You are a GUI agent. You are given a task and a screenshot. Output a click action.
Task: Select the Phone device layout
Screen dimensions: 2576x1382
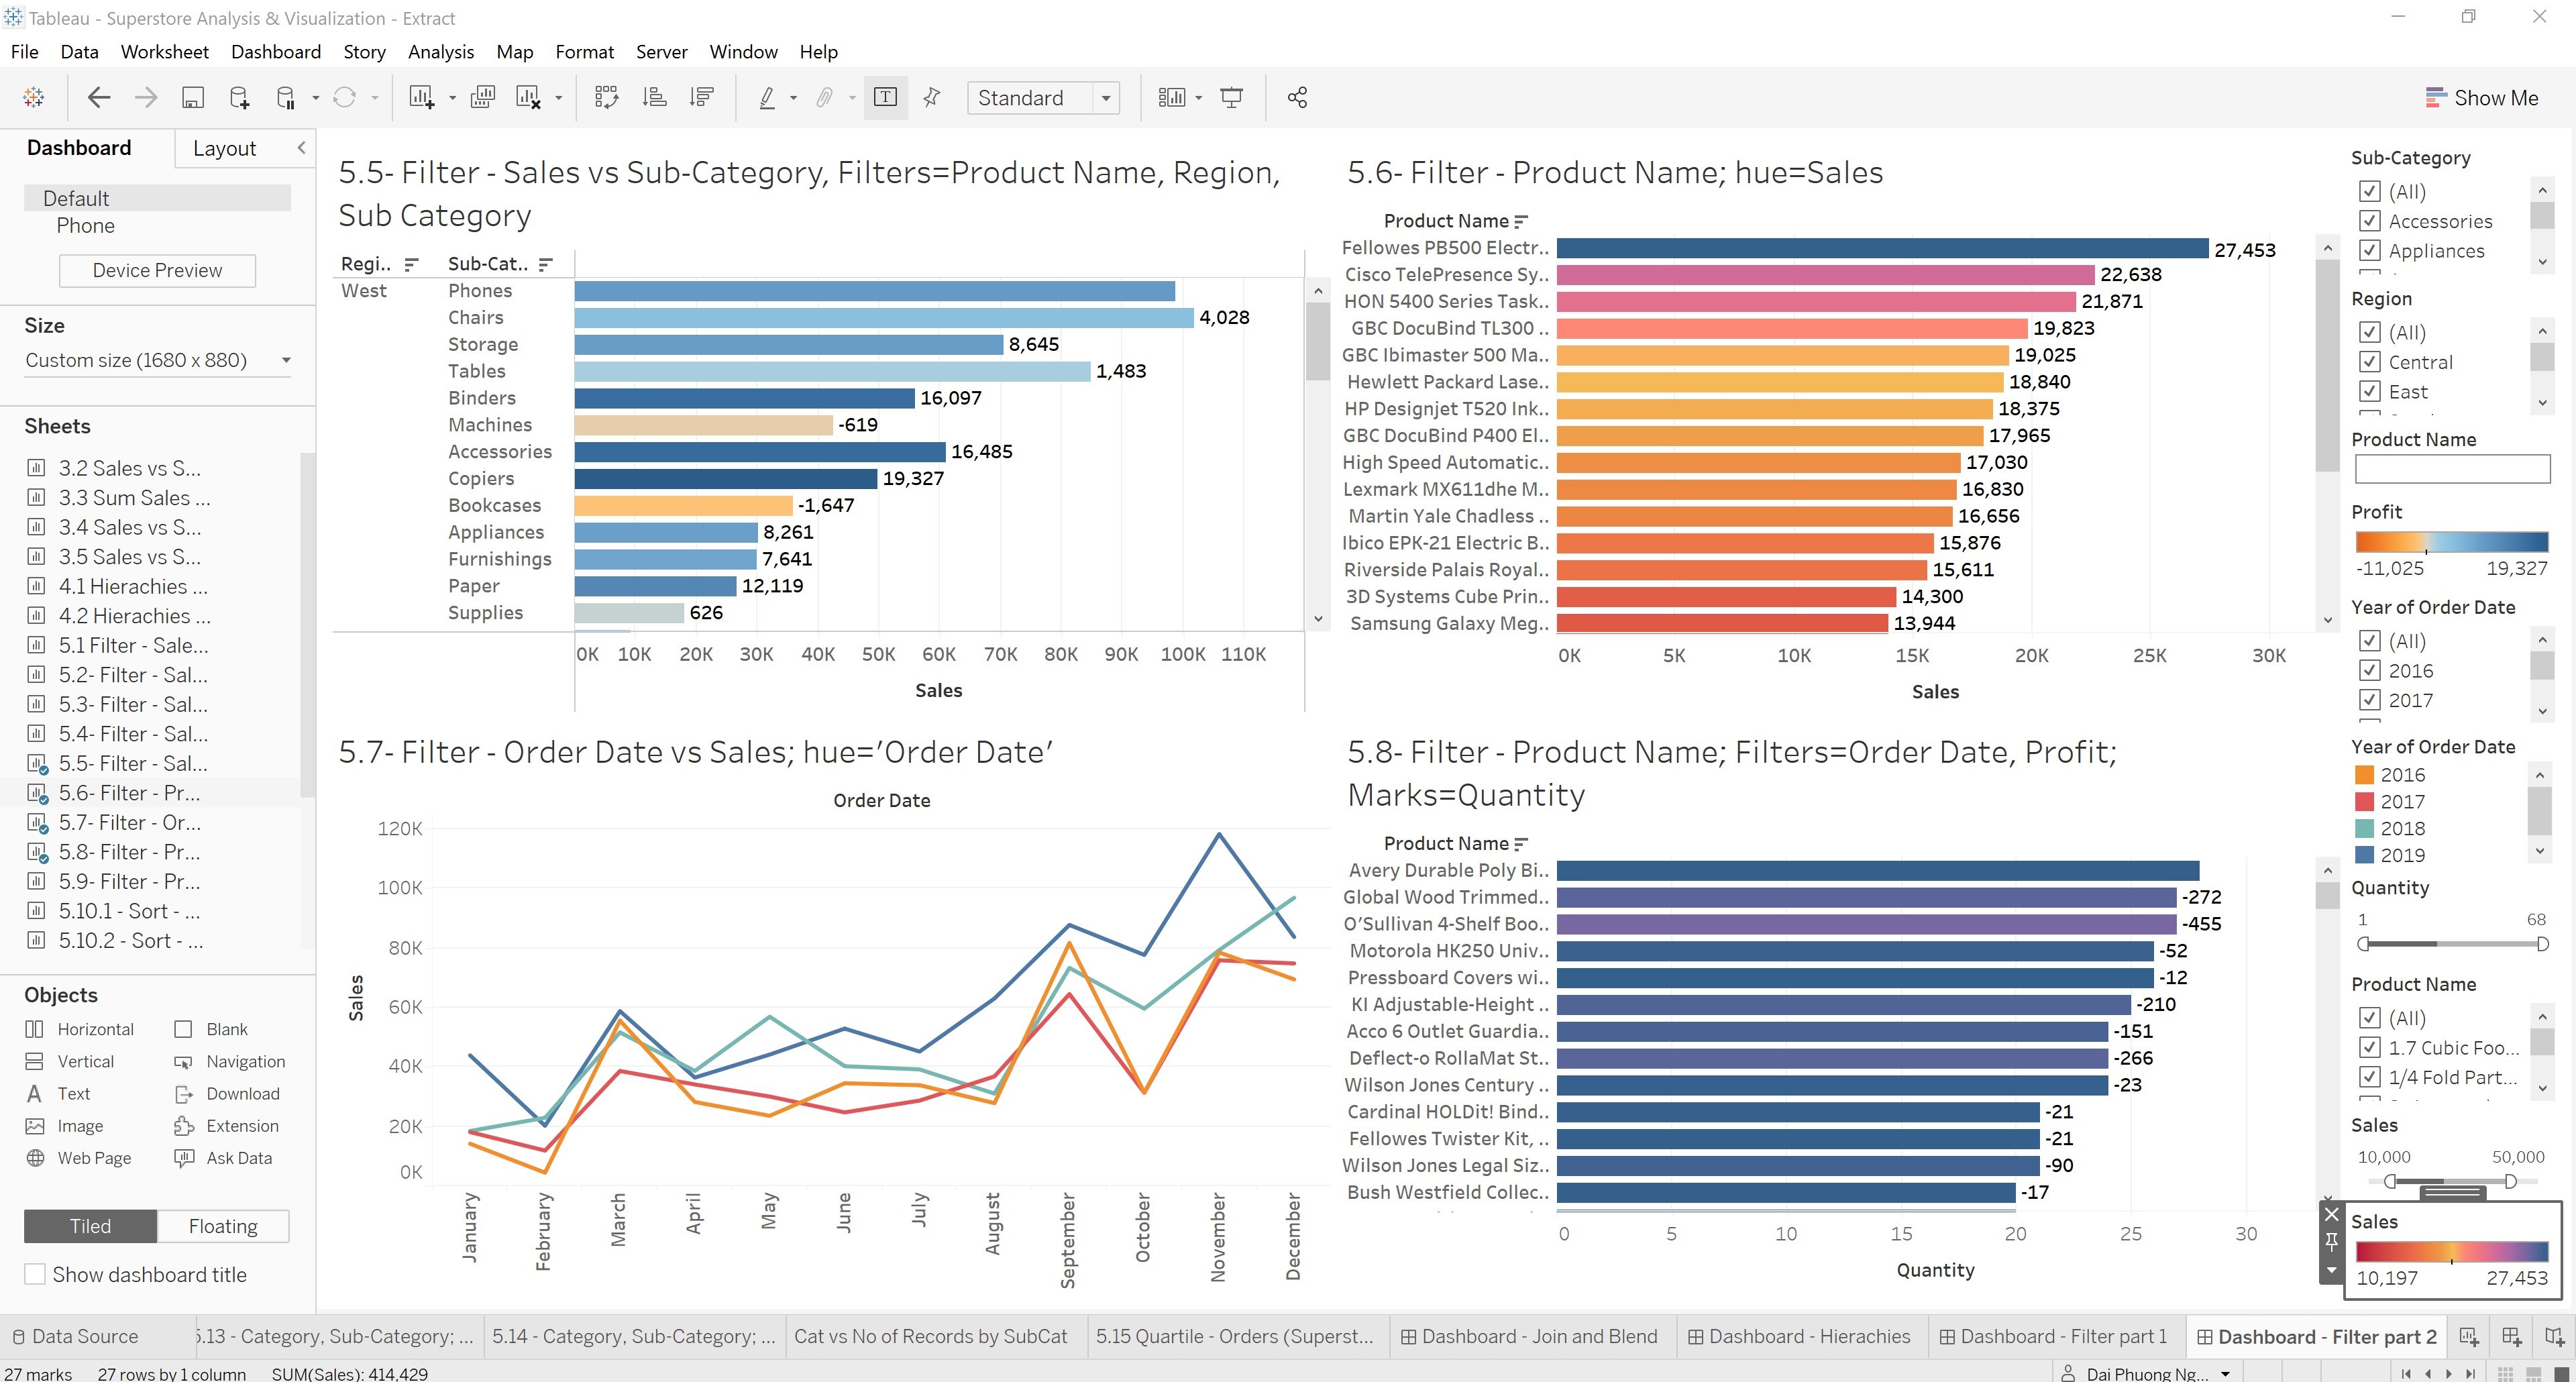85,226
